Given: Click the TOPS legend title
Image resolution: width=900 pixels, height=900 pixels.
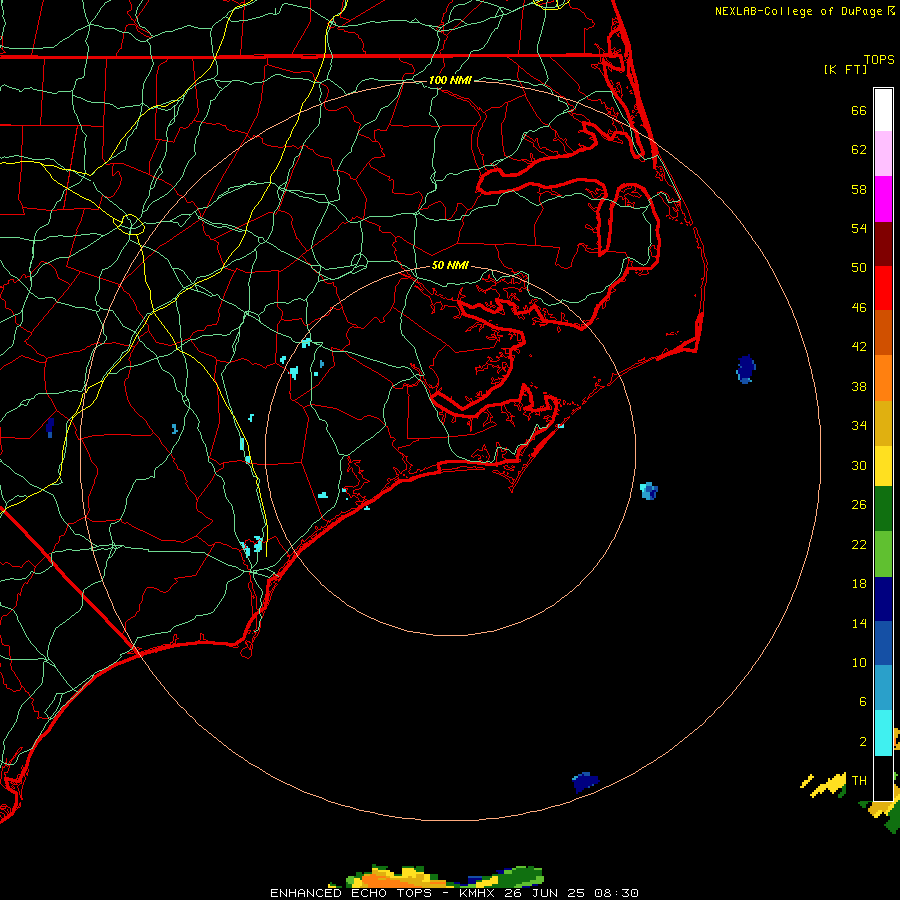Looking at the screenshot, I should 879,59.
